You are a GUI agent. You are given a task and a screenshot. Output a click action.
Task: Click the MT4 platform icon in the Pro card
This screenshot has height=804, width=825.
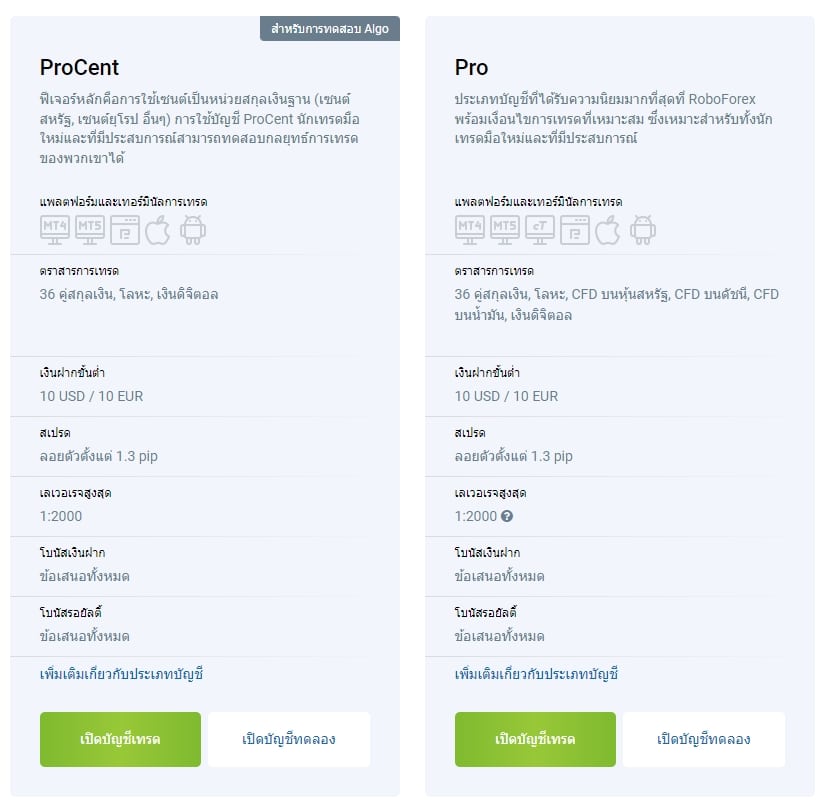click(470, 230)
